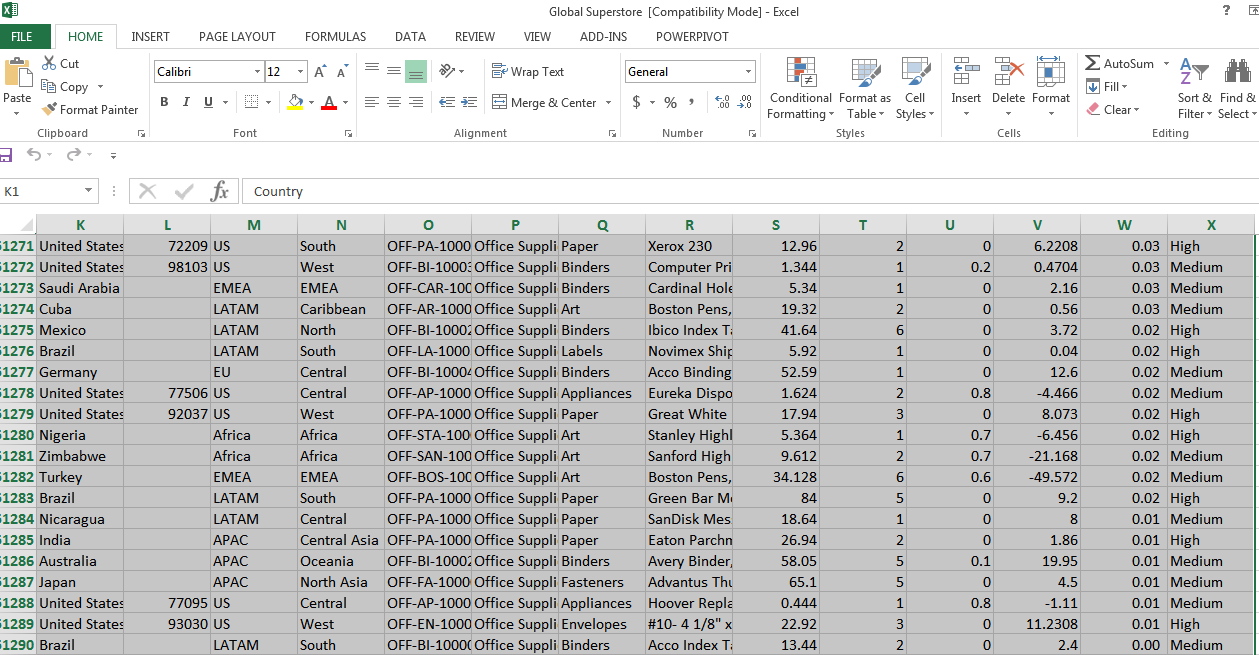Open the font size 12 dropdown
1259x655 pixels.
pyautogui.click(x=301, y=72)
